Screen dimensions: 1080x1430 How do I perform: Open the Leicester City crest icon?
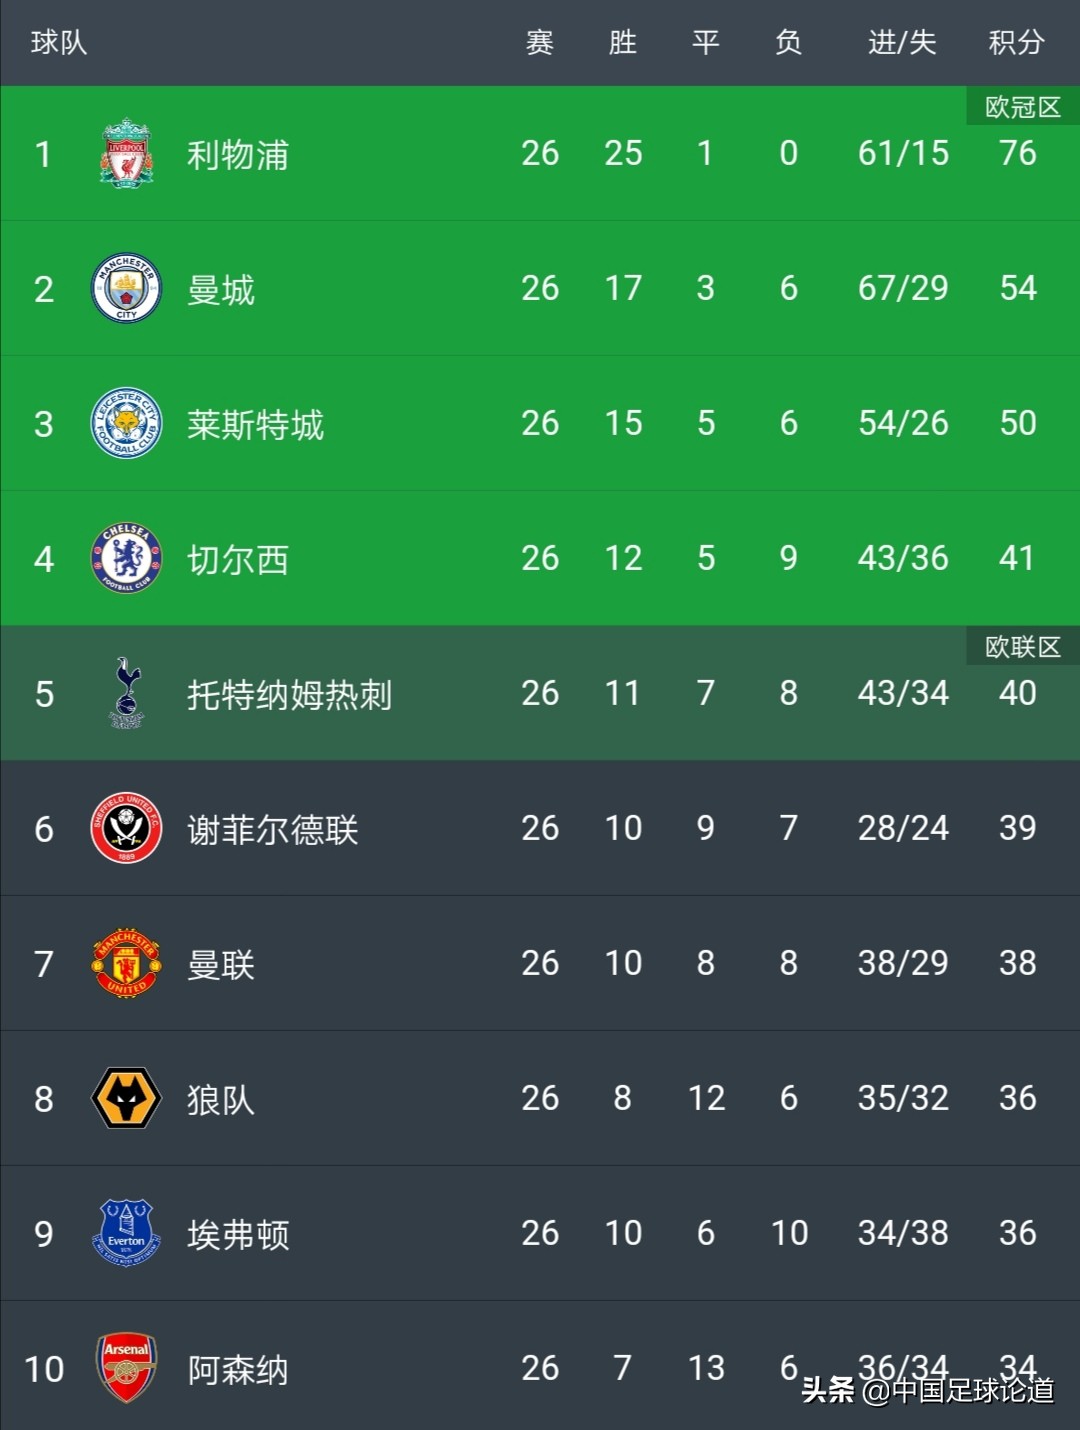pos(126,423)
